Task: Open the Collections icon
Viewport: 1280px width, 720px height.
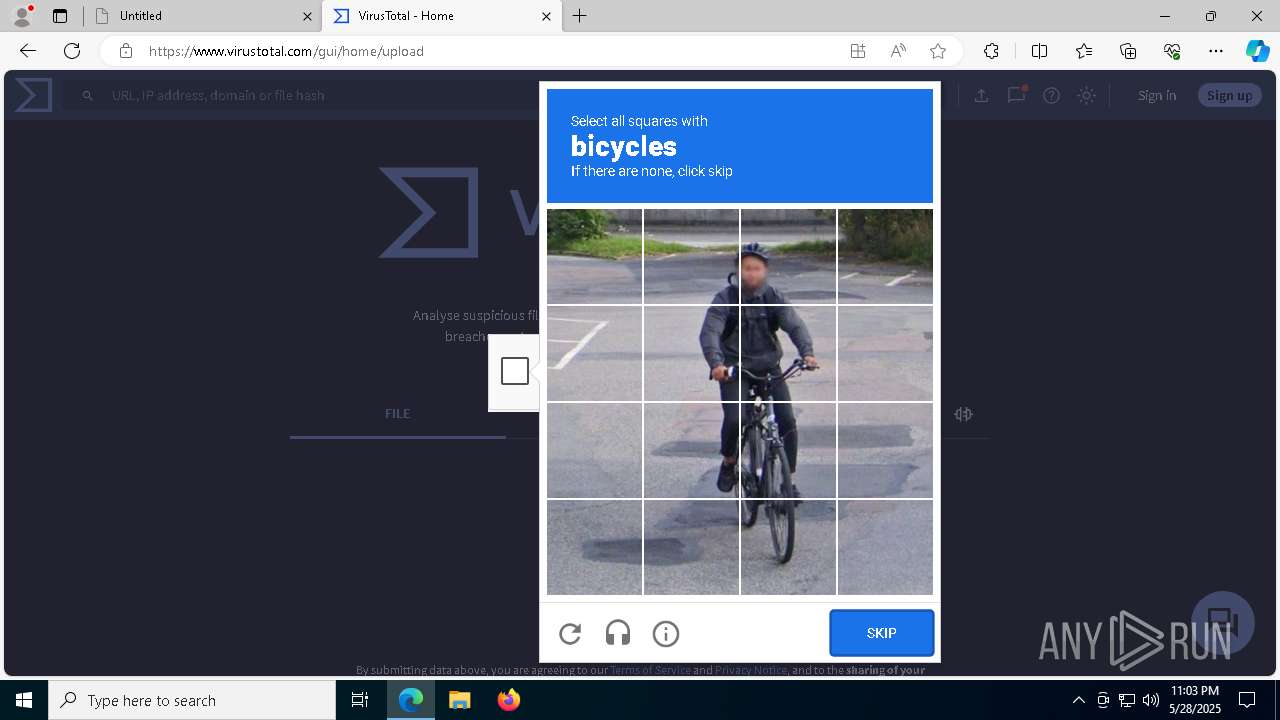Action: click(x=1128, y=51)
